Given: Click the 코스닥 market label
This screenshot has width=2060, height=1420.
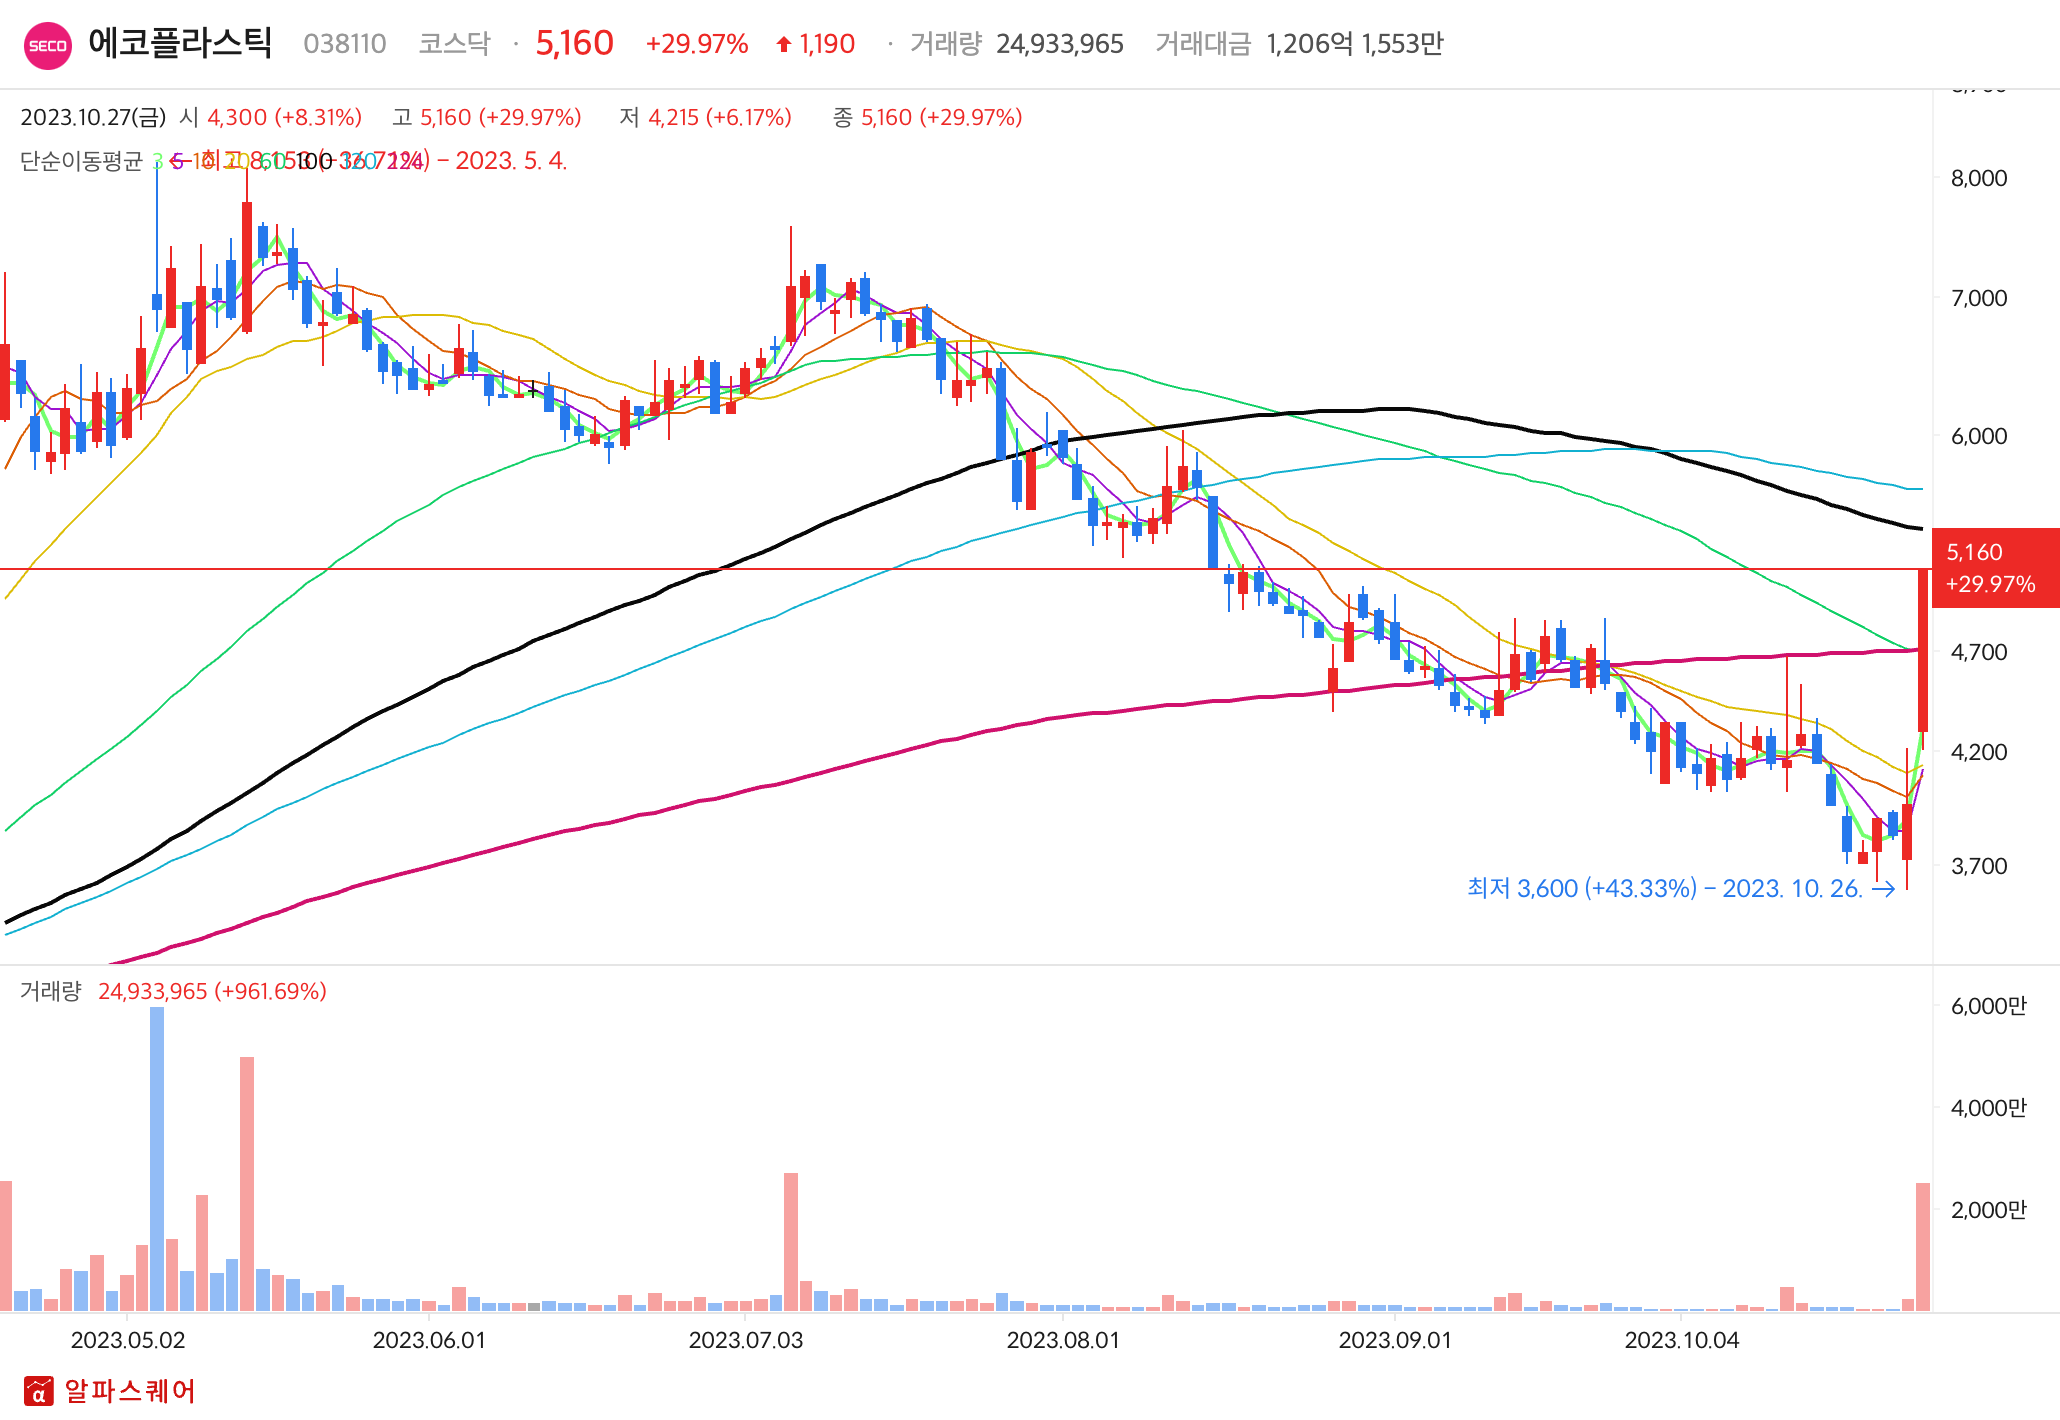Looking at the screenshot, I should click(454, 44).
